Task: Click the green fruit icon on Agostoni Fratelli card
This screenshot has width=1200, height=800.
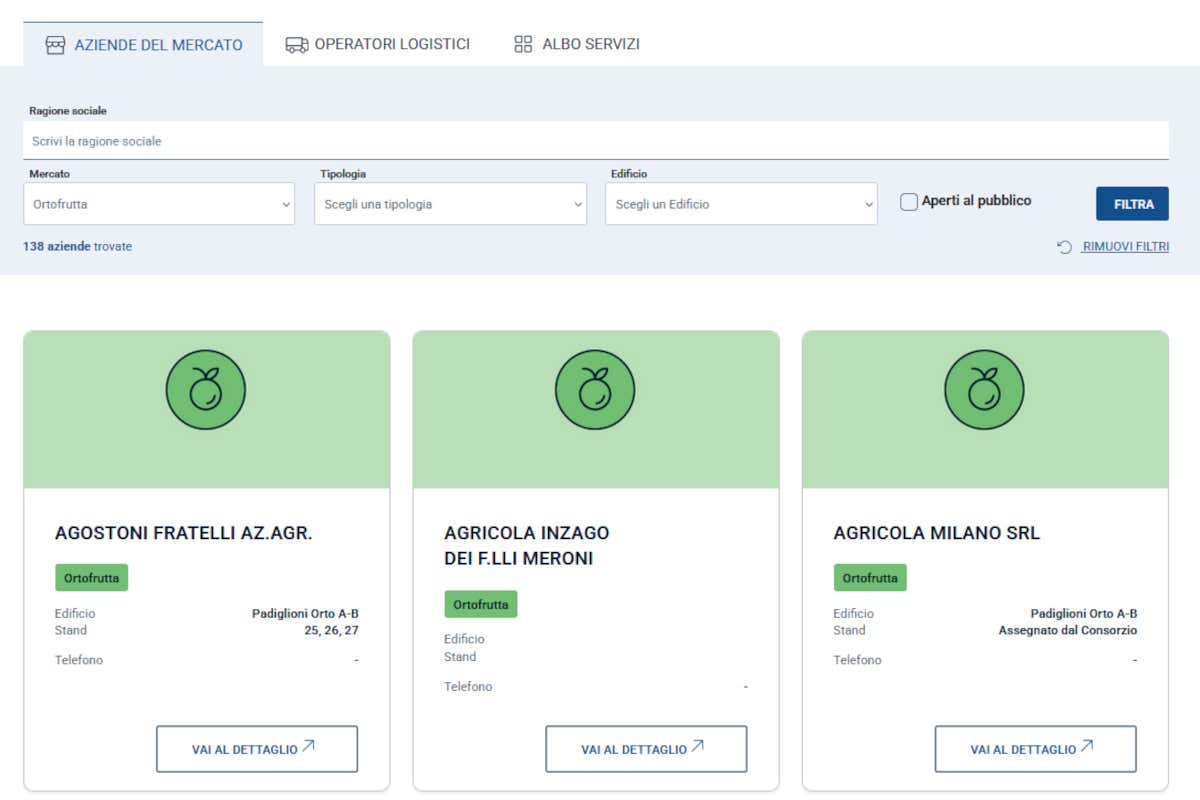Action: point(205,390)
